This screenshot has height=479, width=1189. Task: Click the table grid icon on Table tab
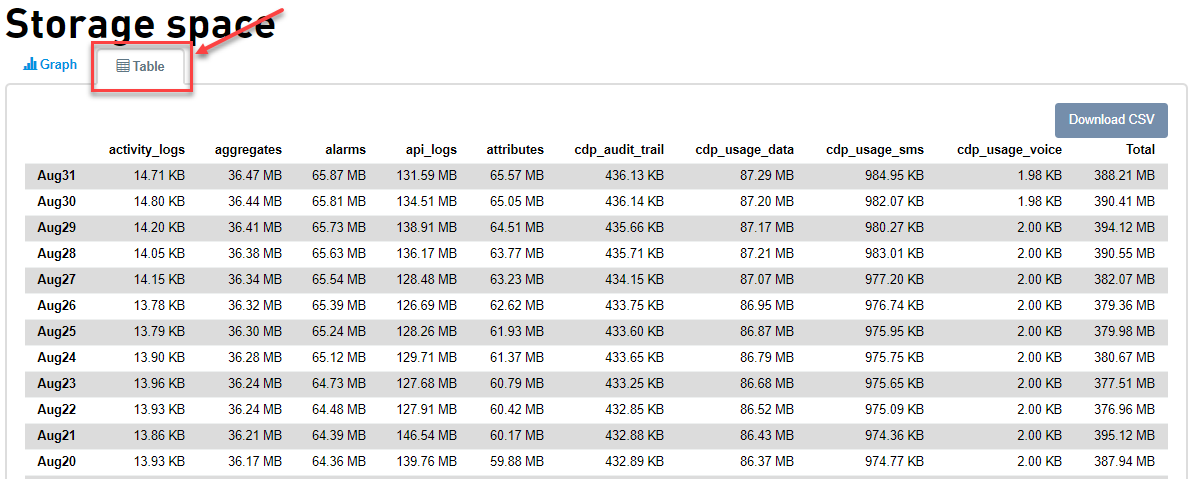coord(122,66)
